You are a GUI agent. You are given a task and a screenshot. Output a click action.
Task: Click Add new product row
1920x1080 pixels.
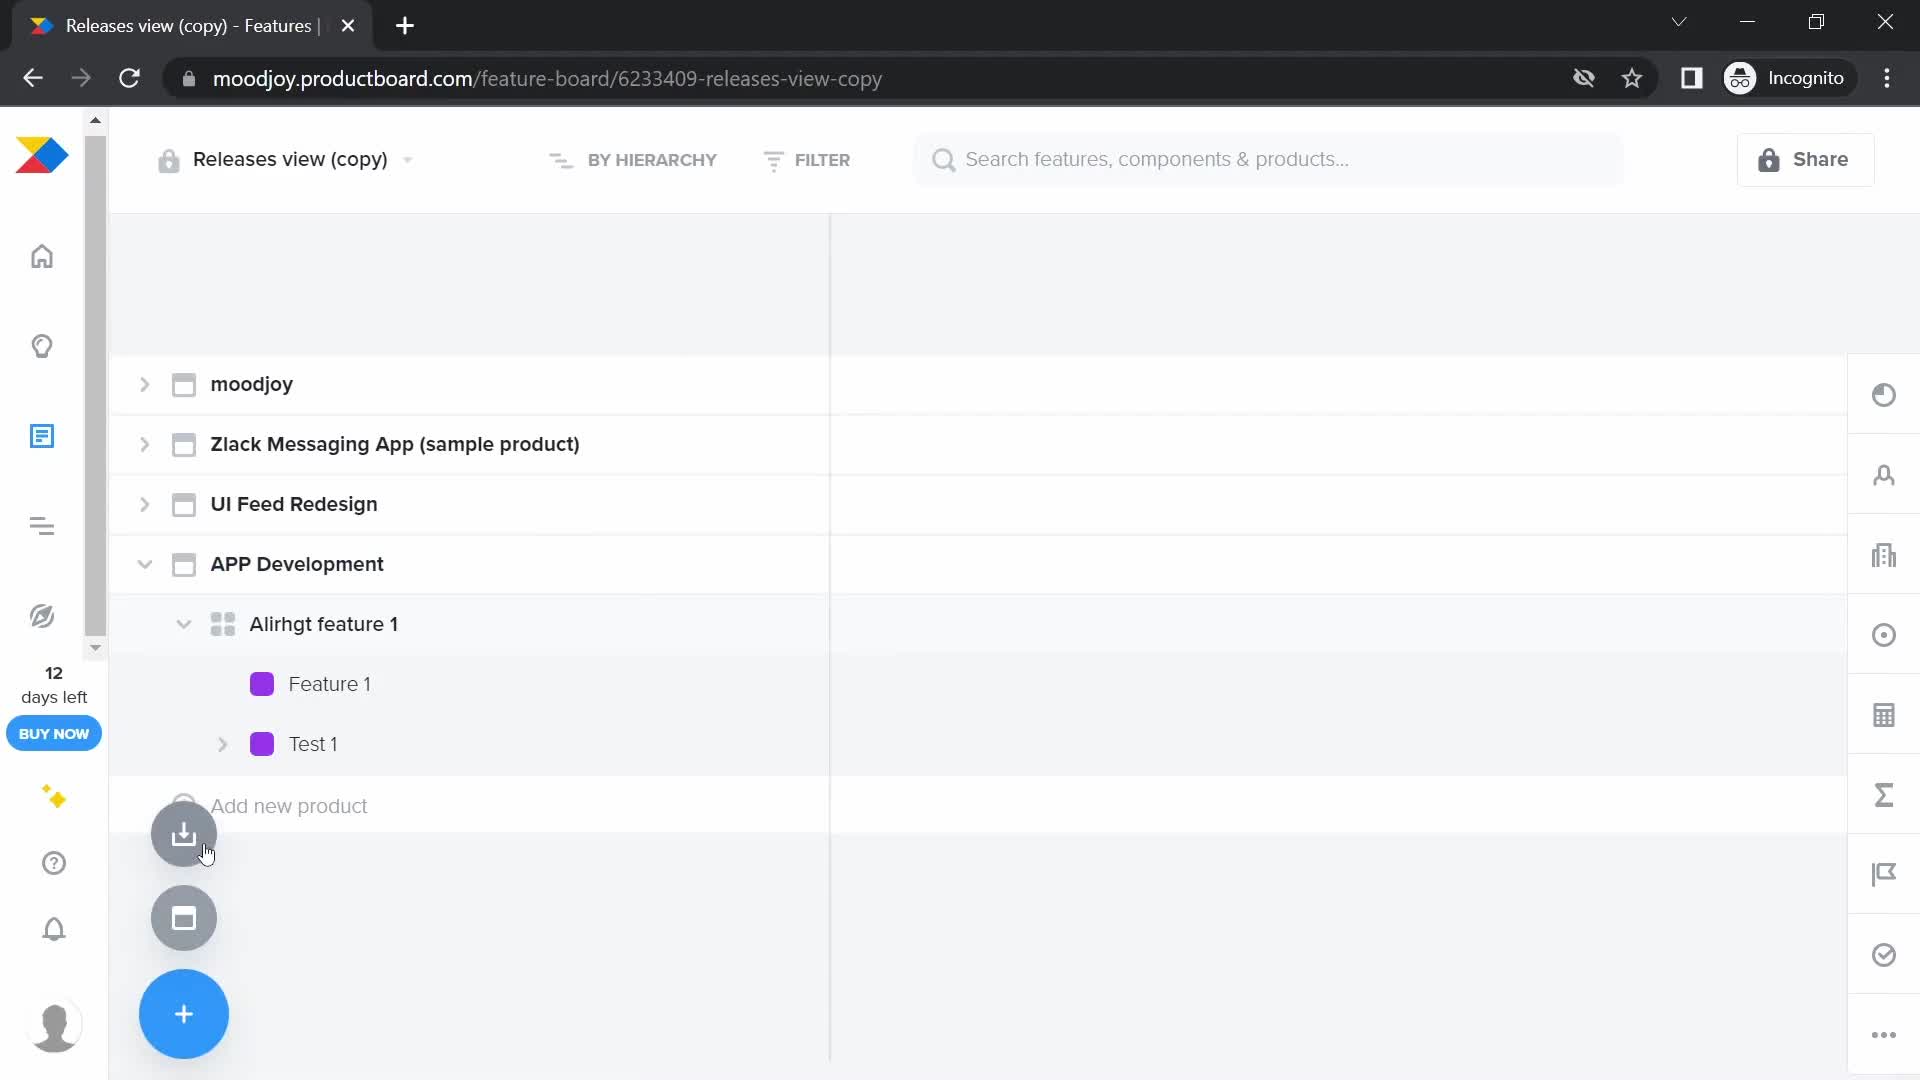coord(289,806)
